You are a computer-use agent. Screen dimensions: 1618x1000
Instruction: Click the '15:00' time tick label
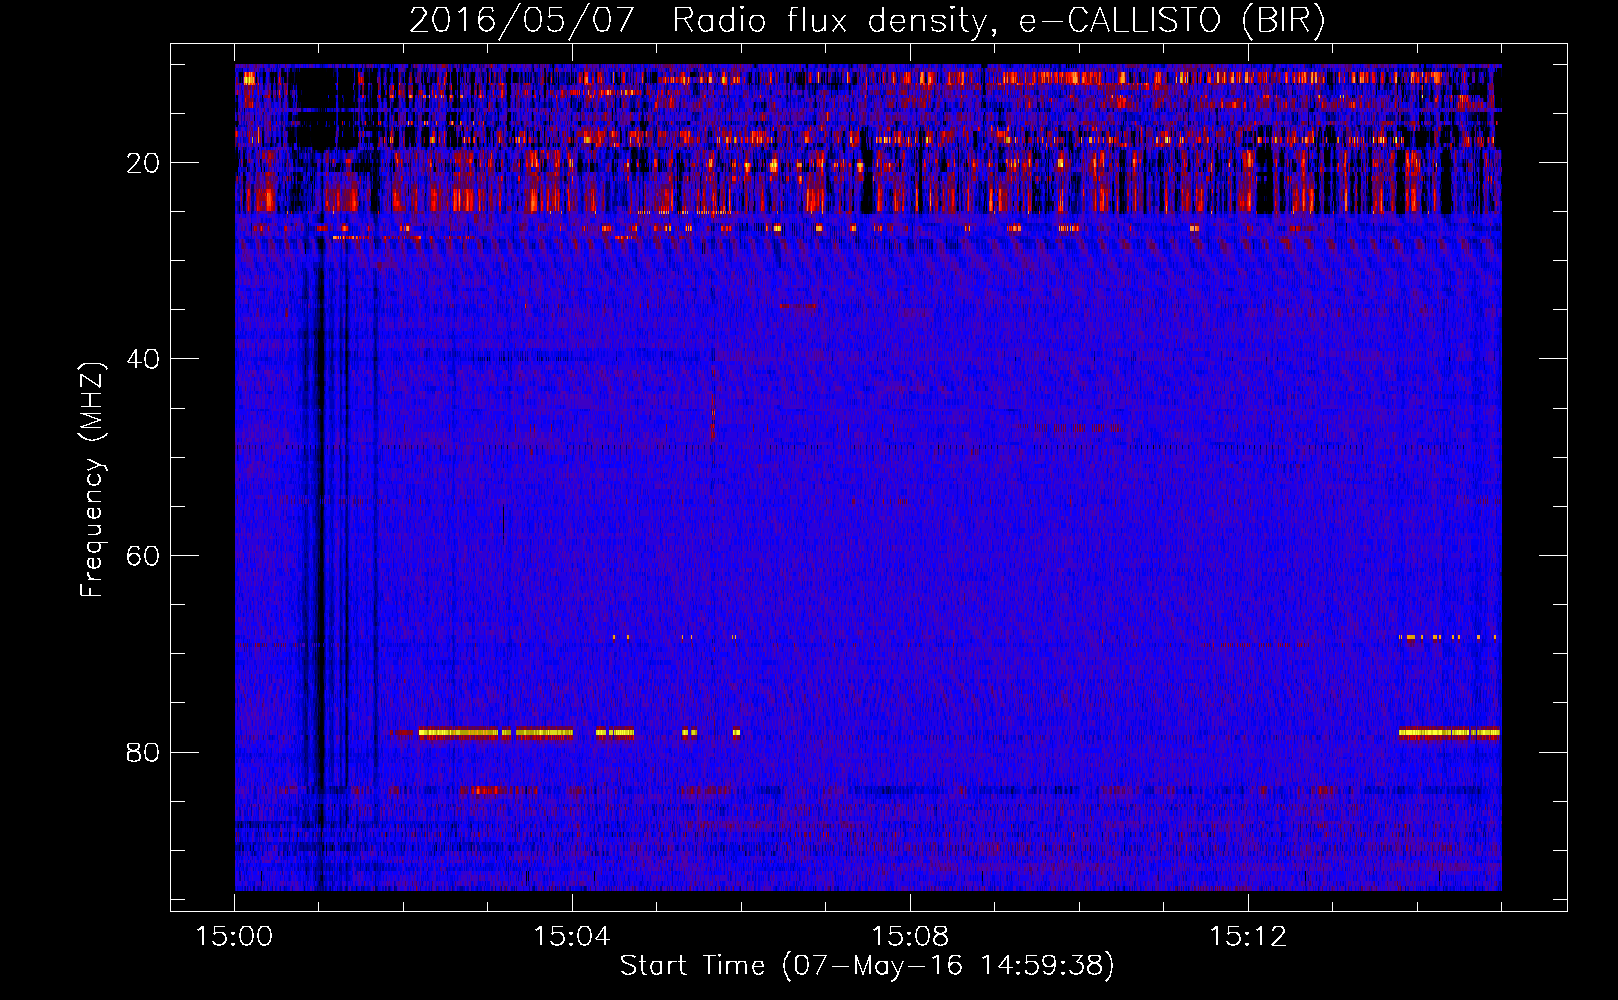pyautogui.click(x=235, y=937)
